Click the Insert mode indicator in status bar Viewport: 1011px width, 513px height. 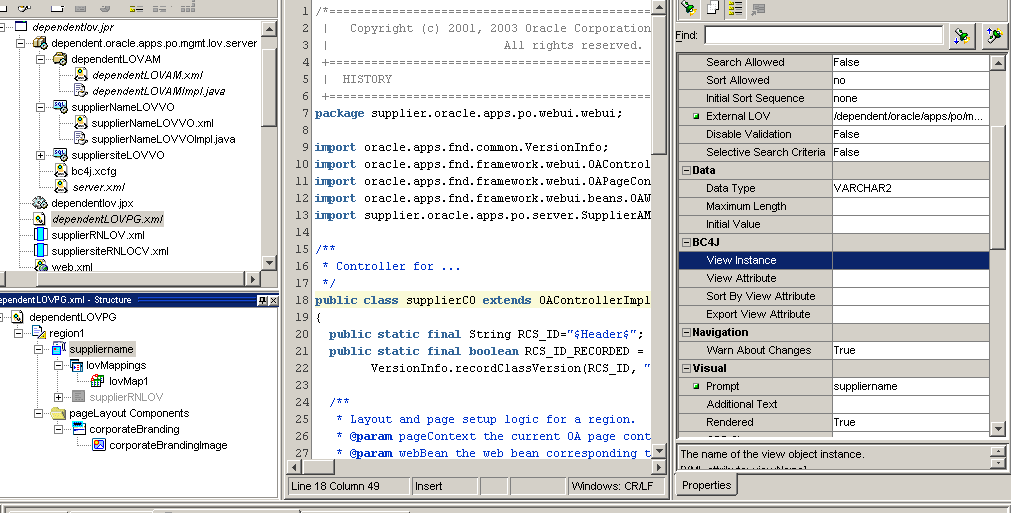(x=445, y=486)
